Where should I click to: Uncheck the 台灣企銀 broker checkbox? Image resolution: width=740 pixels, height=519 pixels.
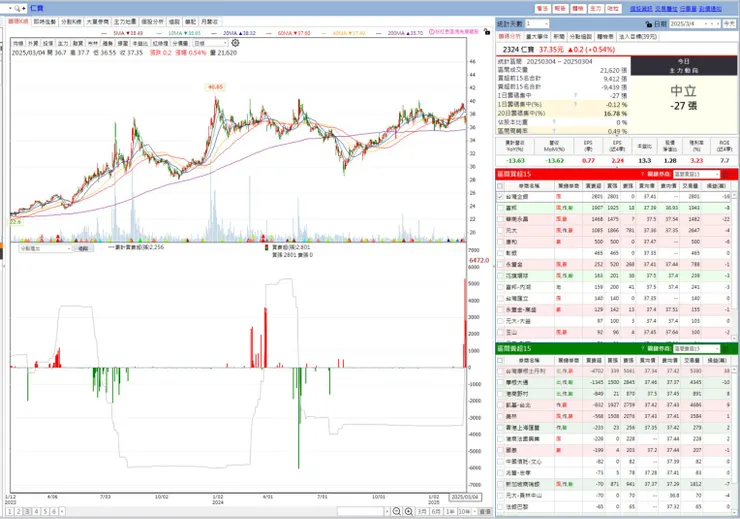tap(500, 197)
